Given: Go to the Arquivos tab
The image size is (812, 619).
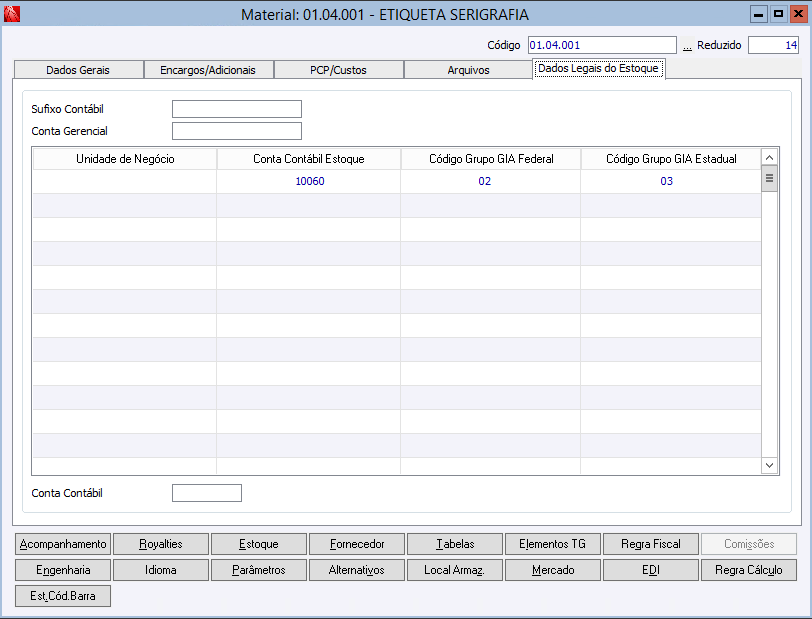Looking at the screenshot, I should point(468,70).
